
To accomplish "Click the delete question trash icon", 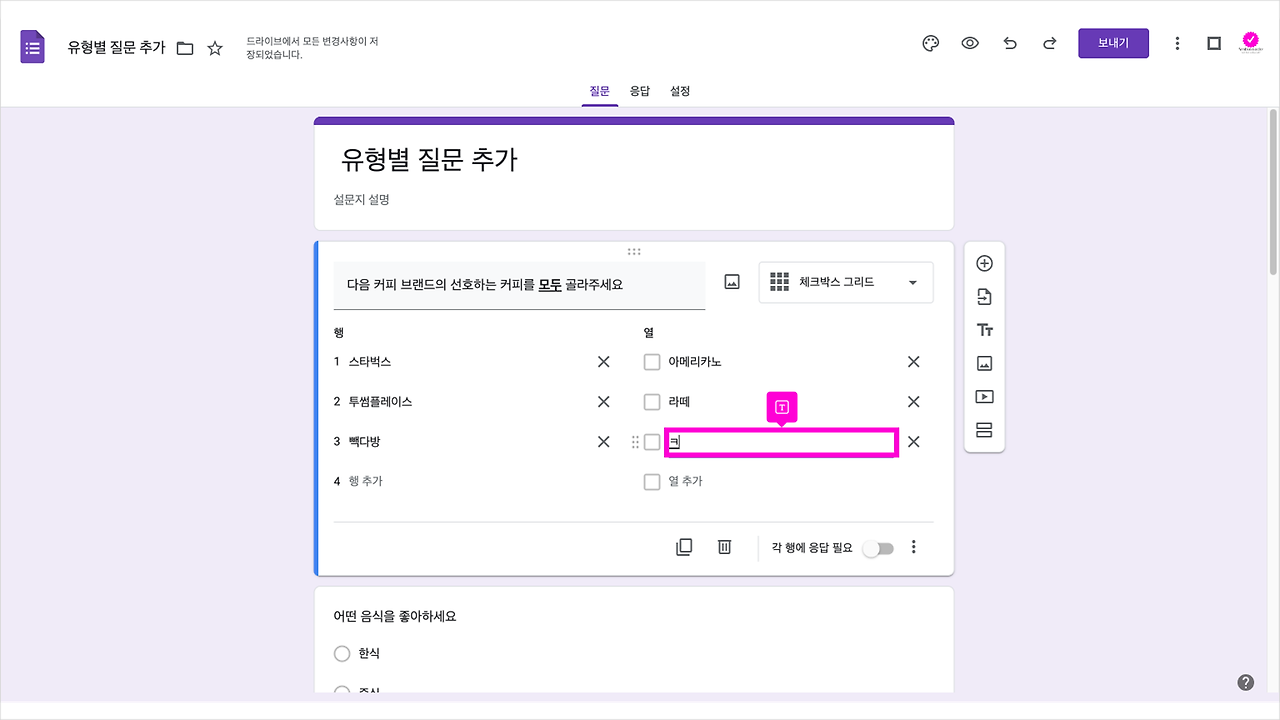I will (x=724, y=546).
